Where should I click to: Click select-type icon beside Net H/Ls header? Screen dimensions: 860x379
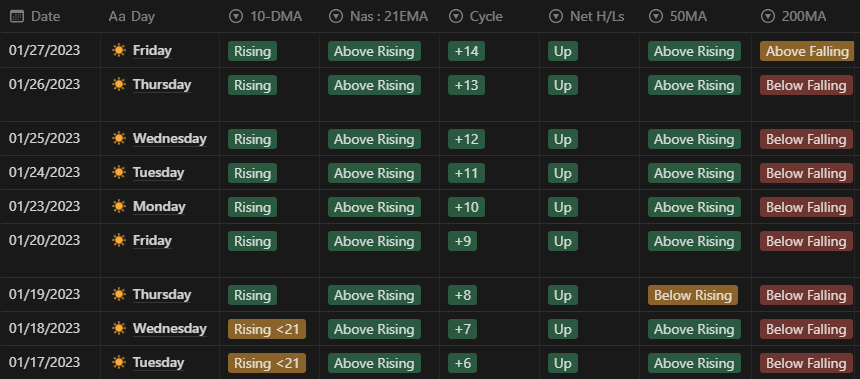point(556,17)
